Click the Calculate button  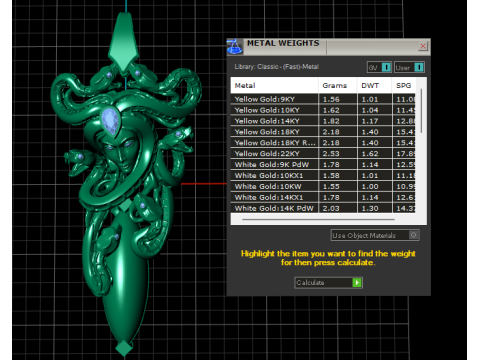[x=328, y=283]
